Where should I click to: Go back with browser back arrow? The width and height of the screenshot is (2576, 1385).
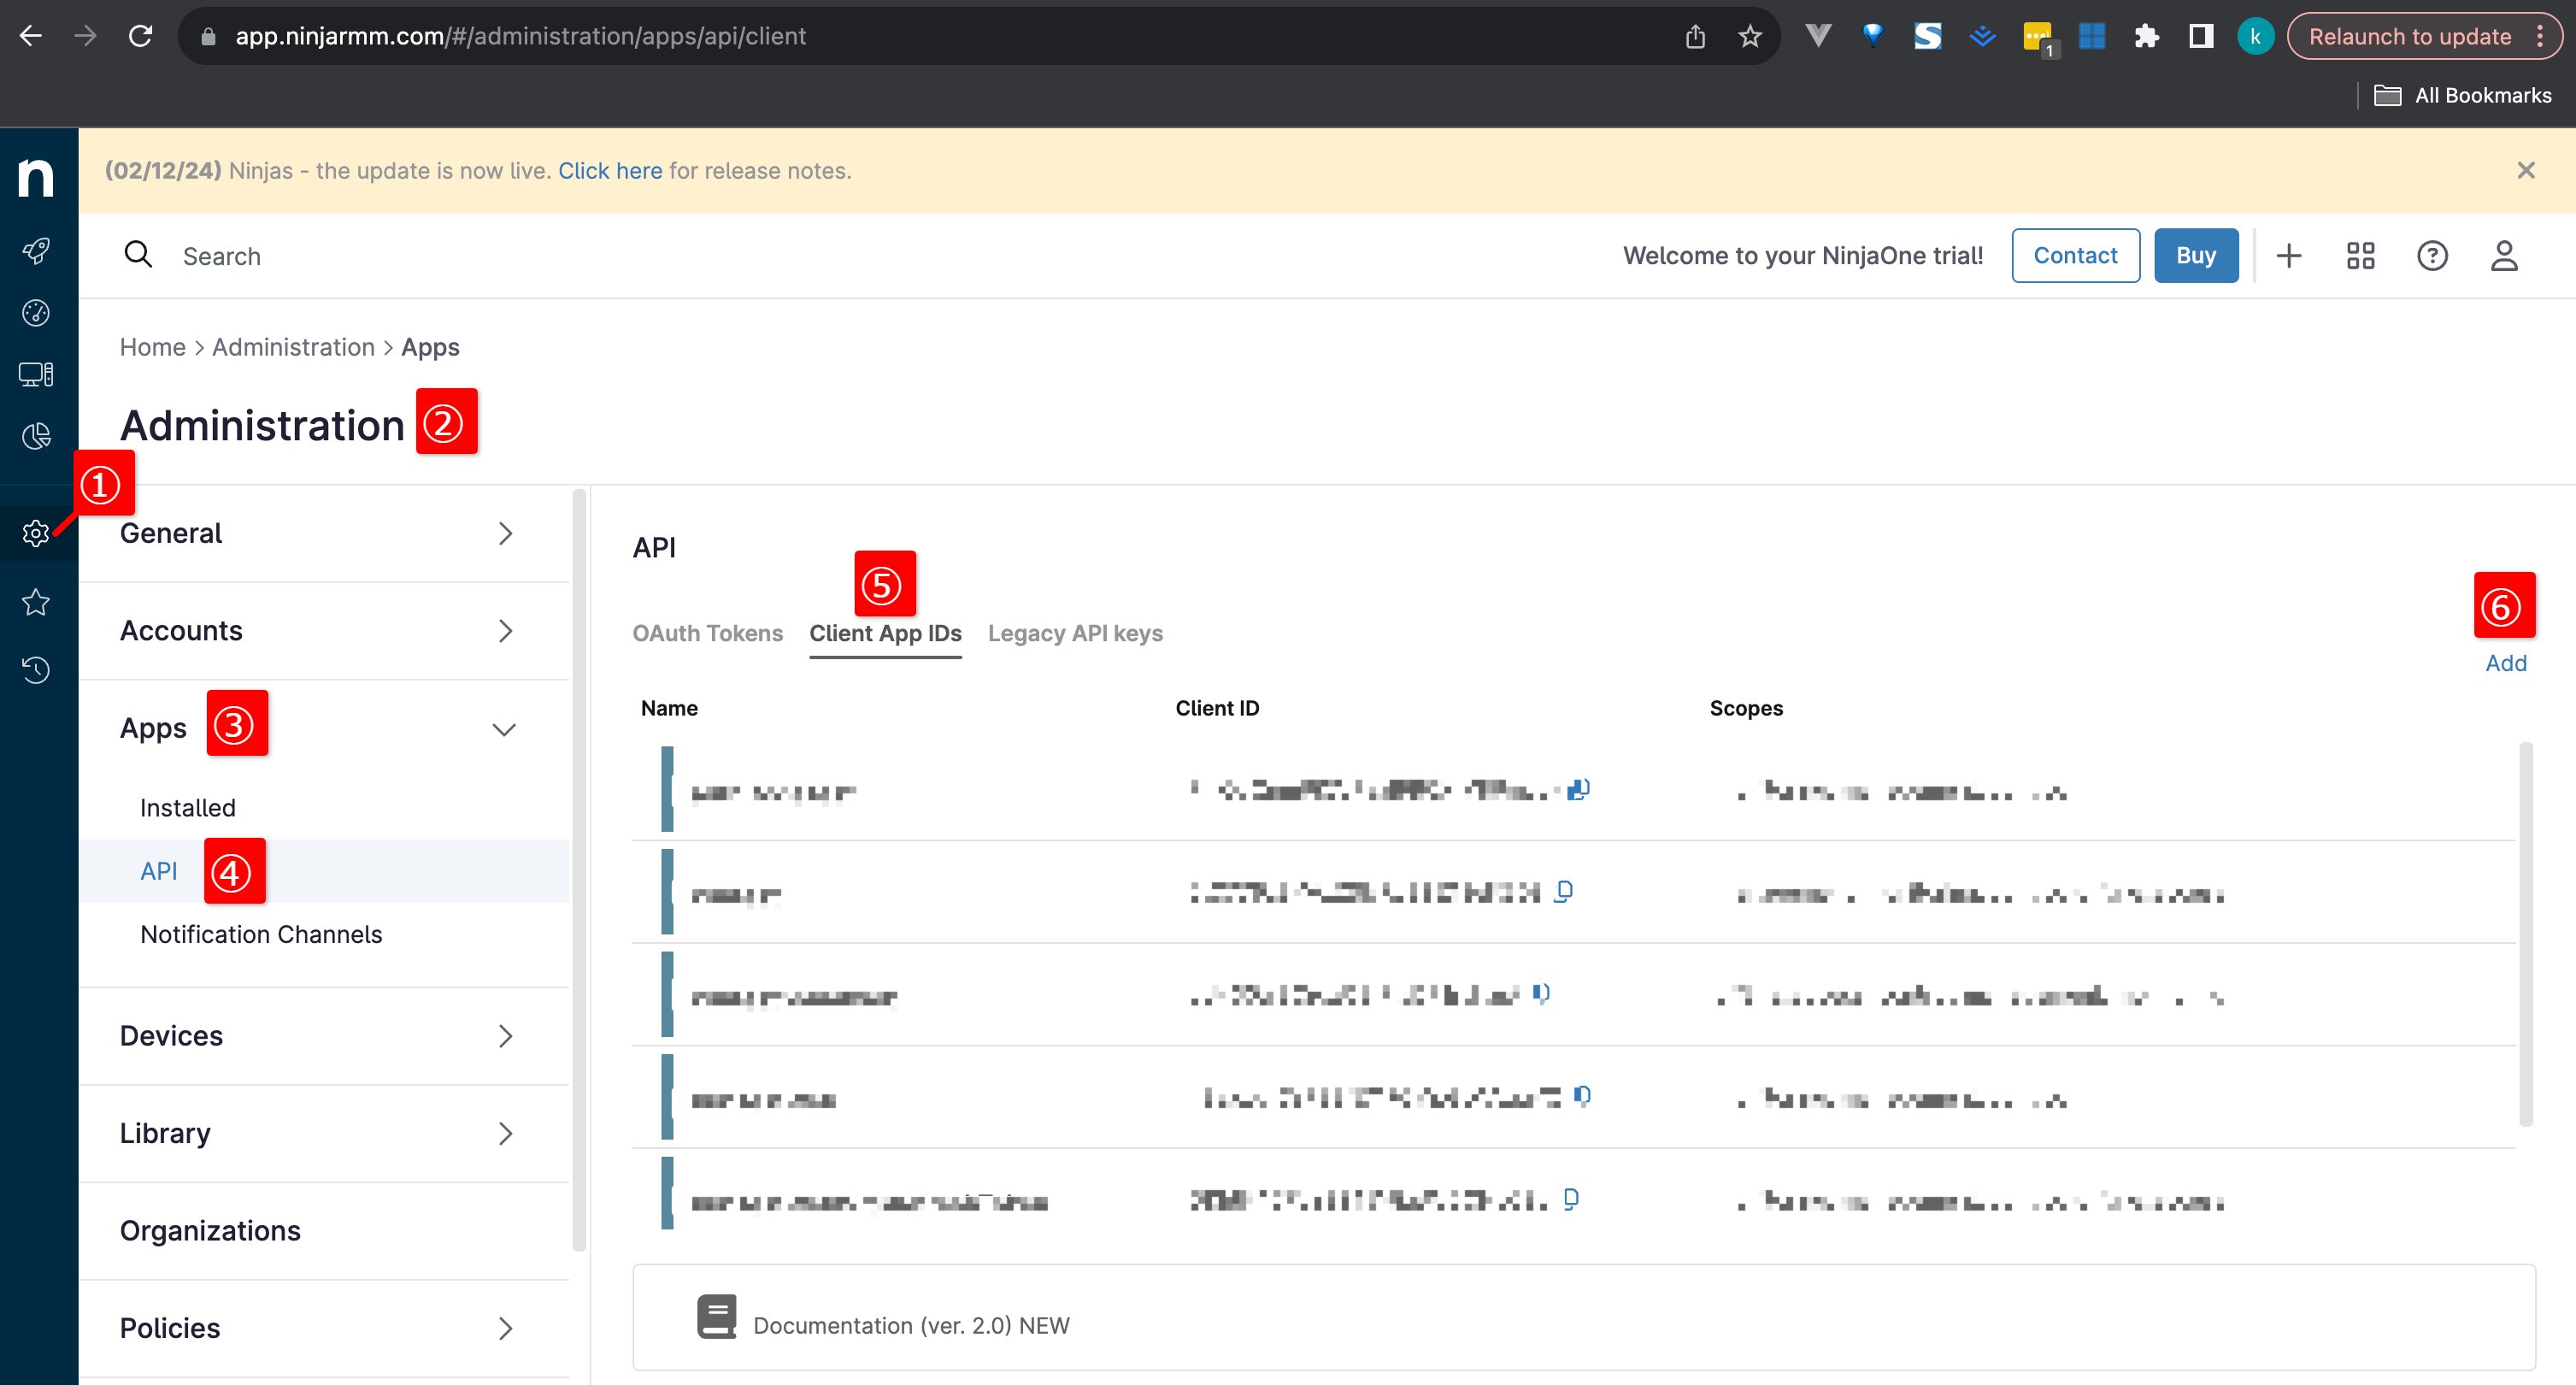click(x=31, y=36)
